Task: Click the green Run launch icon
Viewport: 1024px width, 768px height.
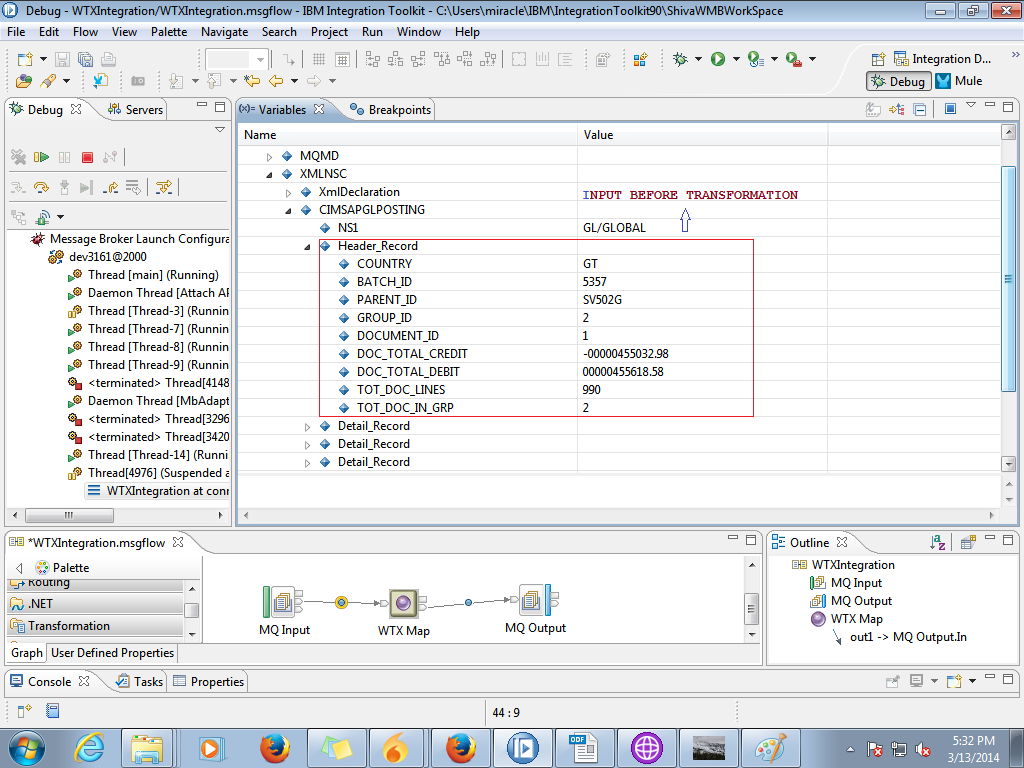Action: (718, 59)
